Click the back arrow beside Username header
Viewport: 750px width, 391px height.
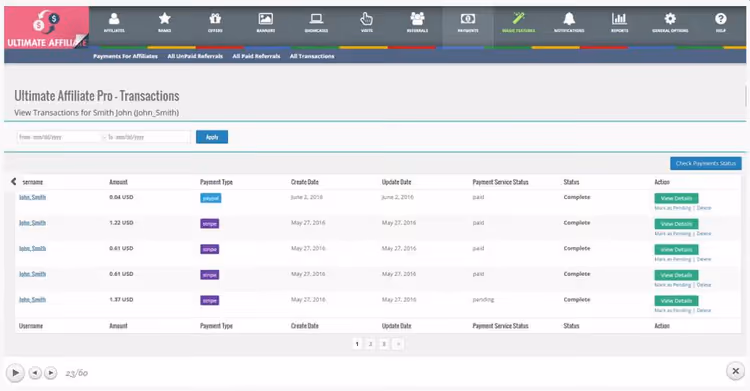(13, 181)
